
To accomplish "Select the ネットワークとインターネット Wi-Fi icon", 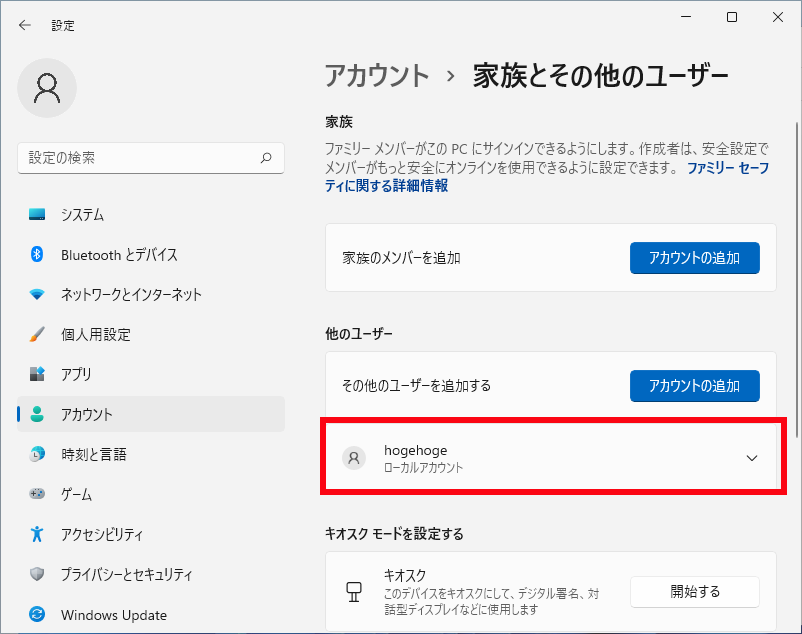I will point(37,295).
